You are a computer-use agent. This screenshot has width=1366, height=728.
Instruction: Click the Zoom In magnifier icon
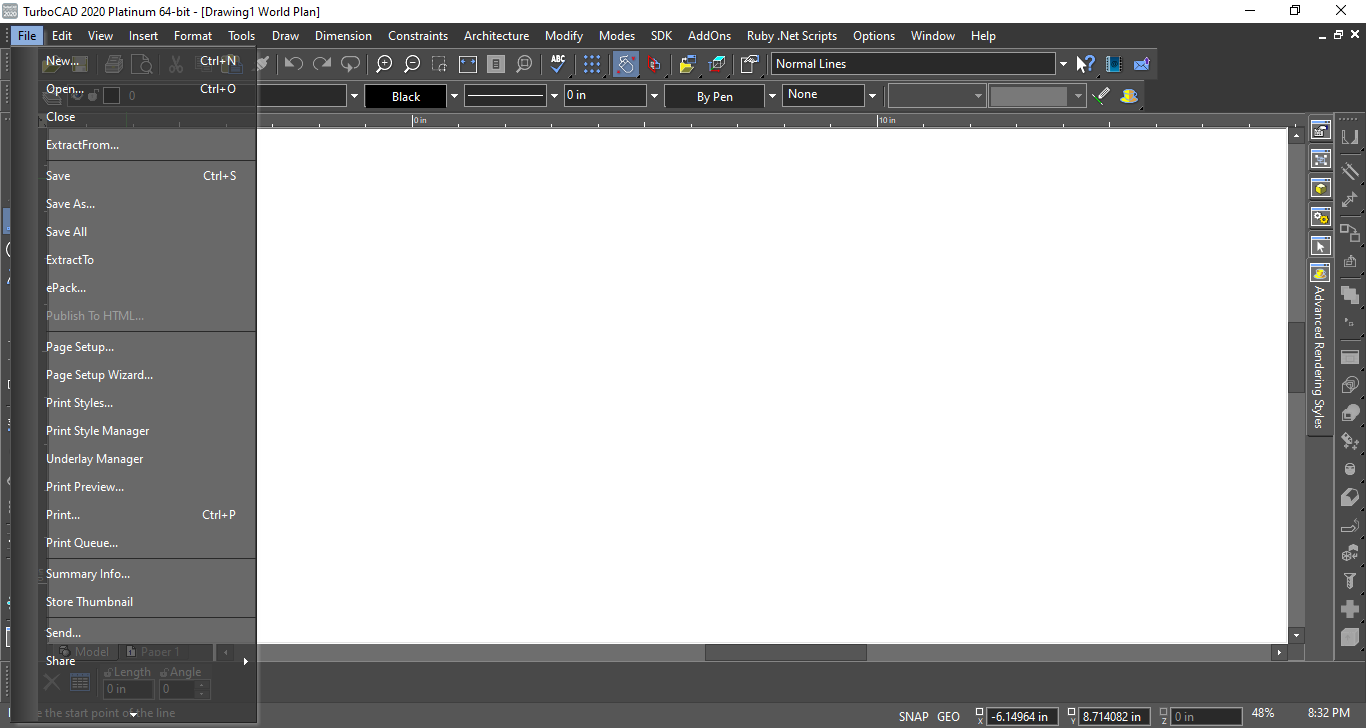click(x=384, y=64)
